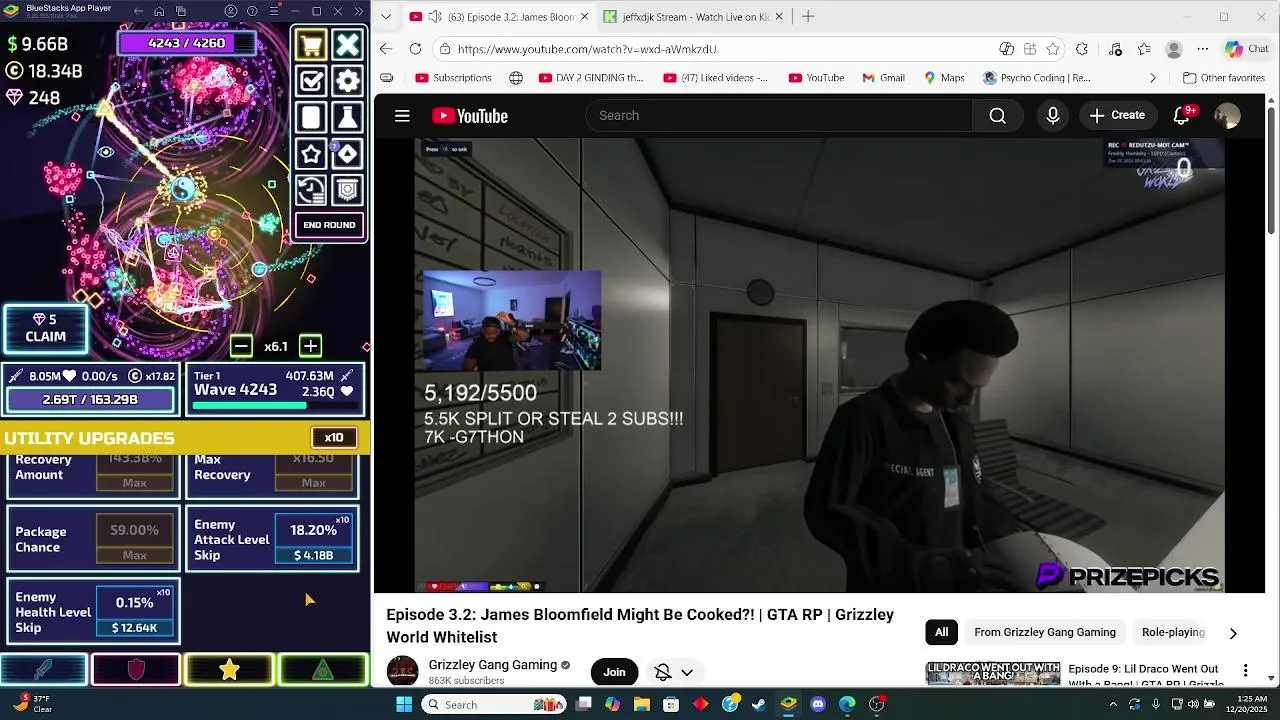
Task: Open Gmail bookmark
Action: pos(883,78)
